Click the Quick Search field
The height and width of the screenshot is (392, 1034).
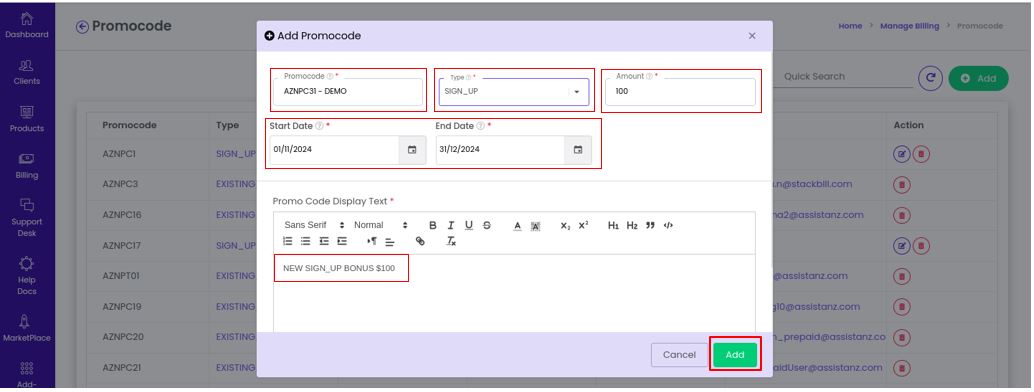[x=844, y=77]
